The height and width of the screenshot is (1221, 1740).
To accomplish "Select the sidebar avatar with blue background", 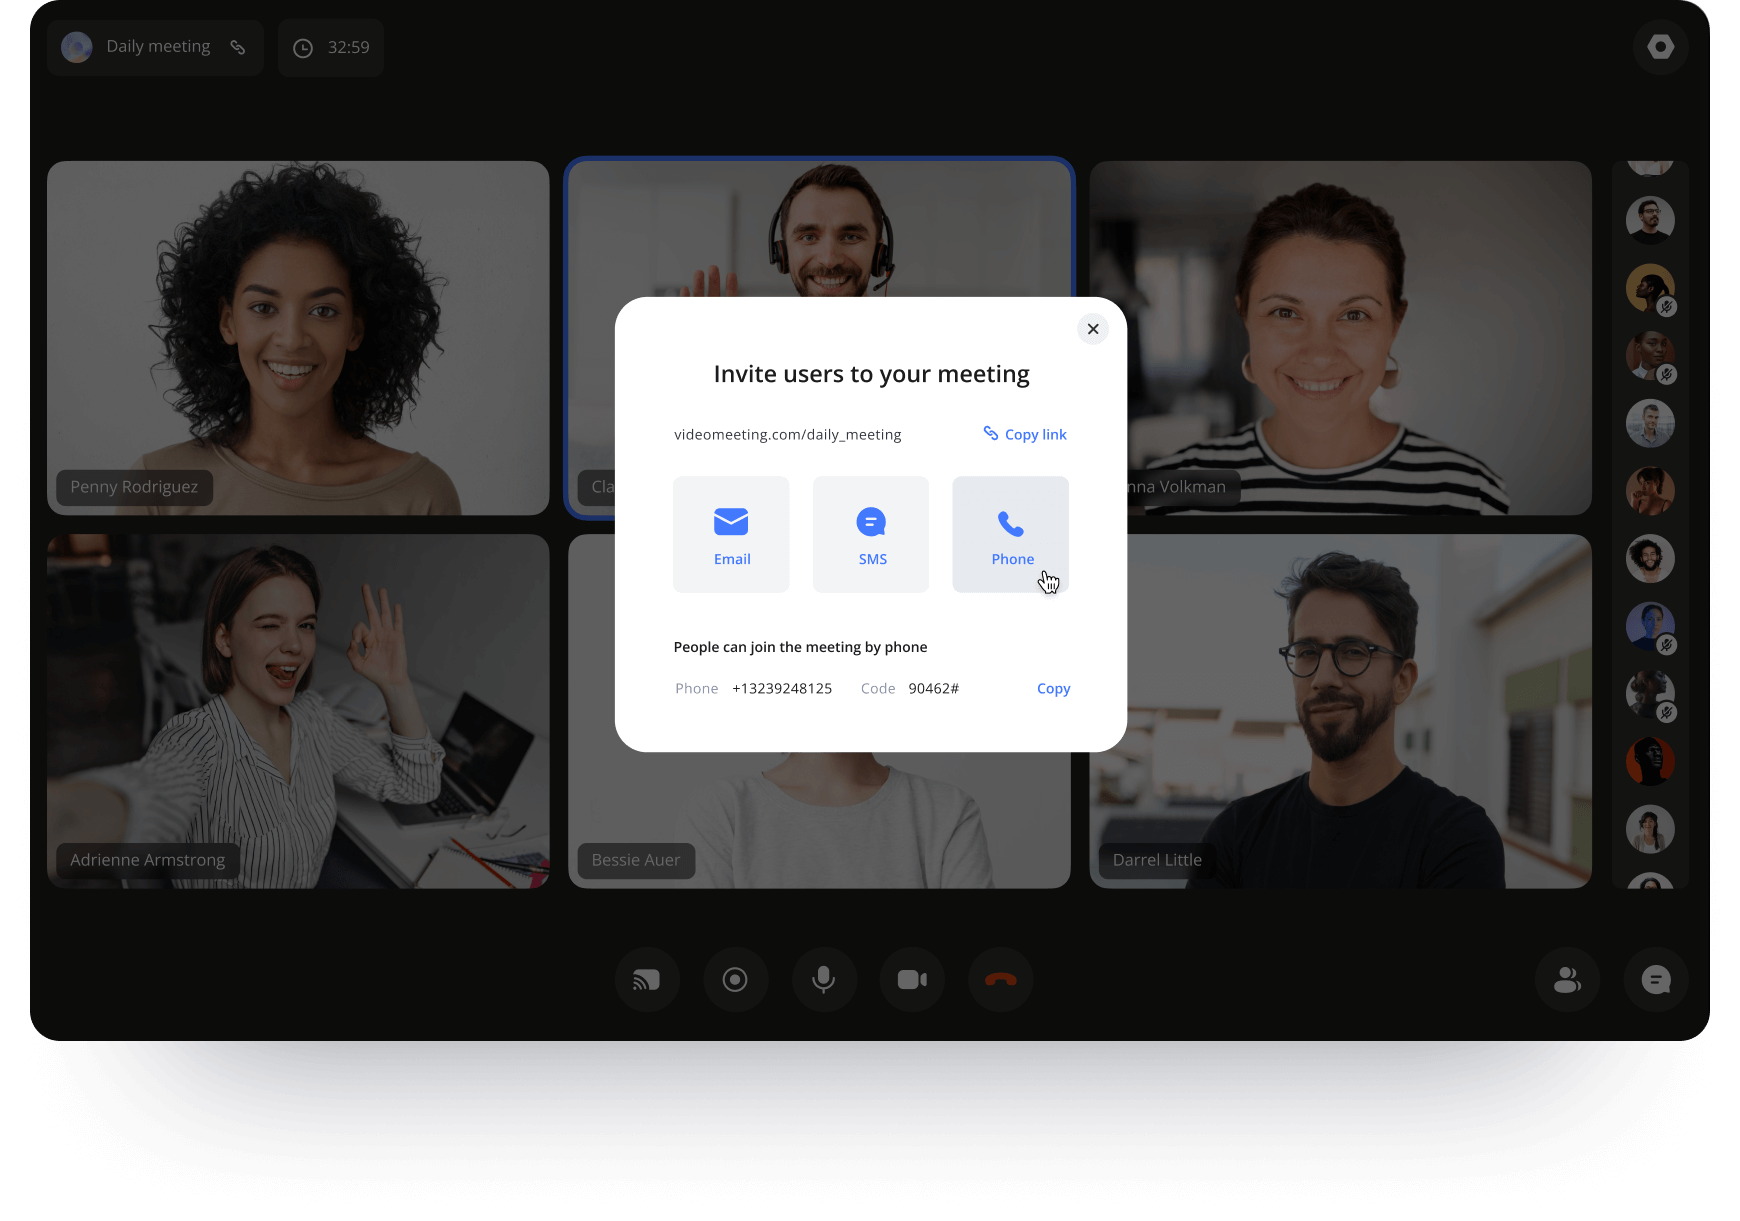I will [x=1650, y=626].
